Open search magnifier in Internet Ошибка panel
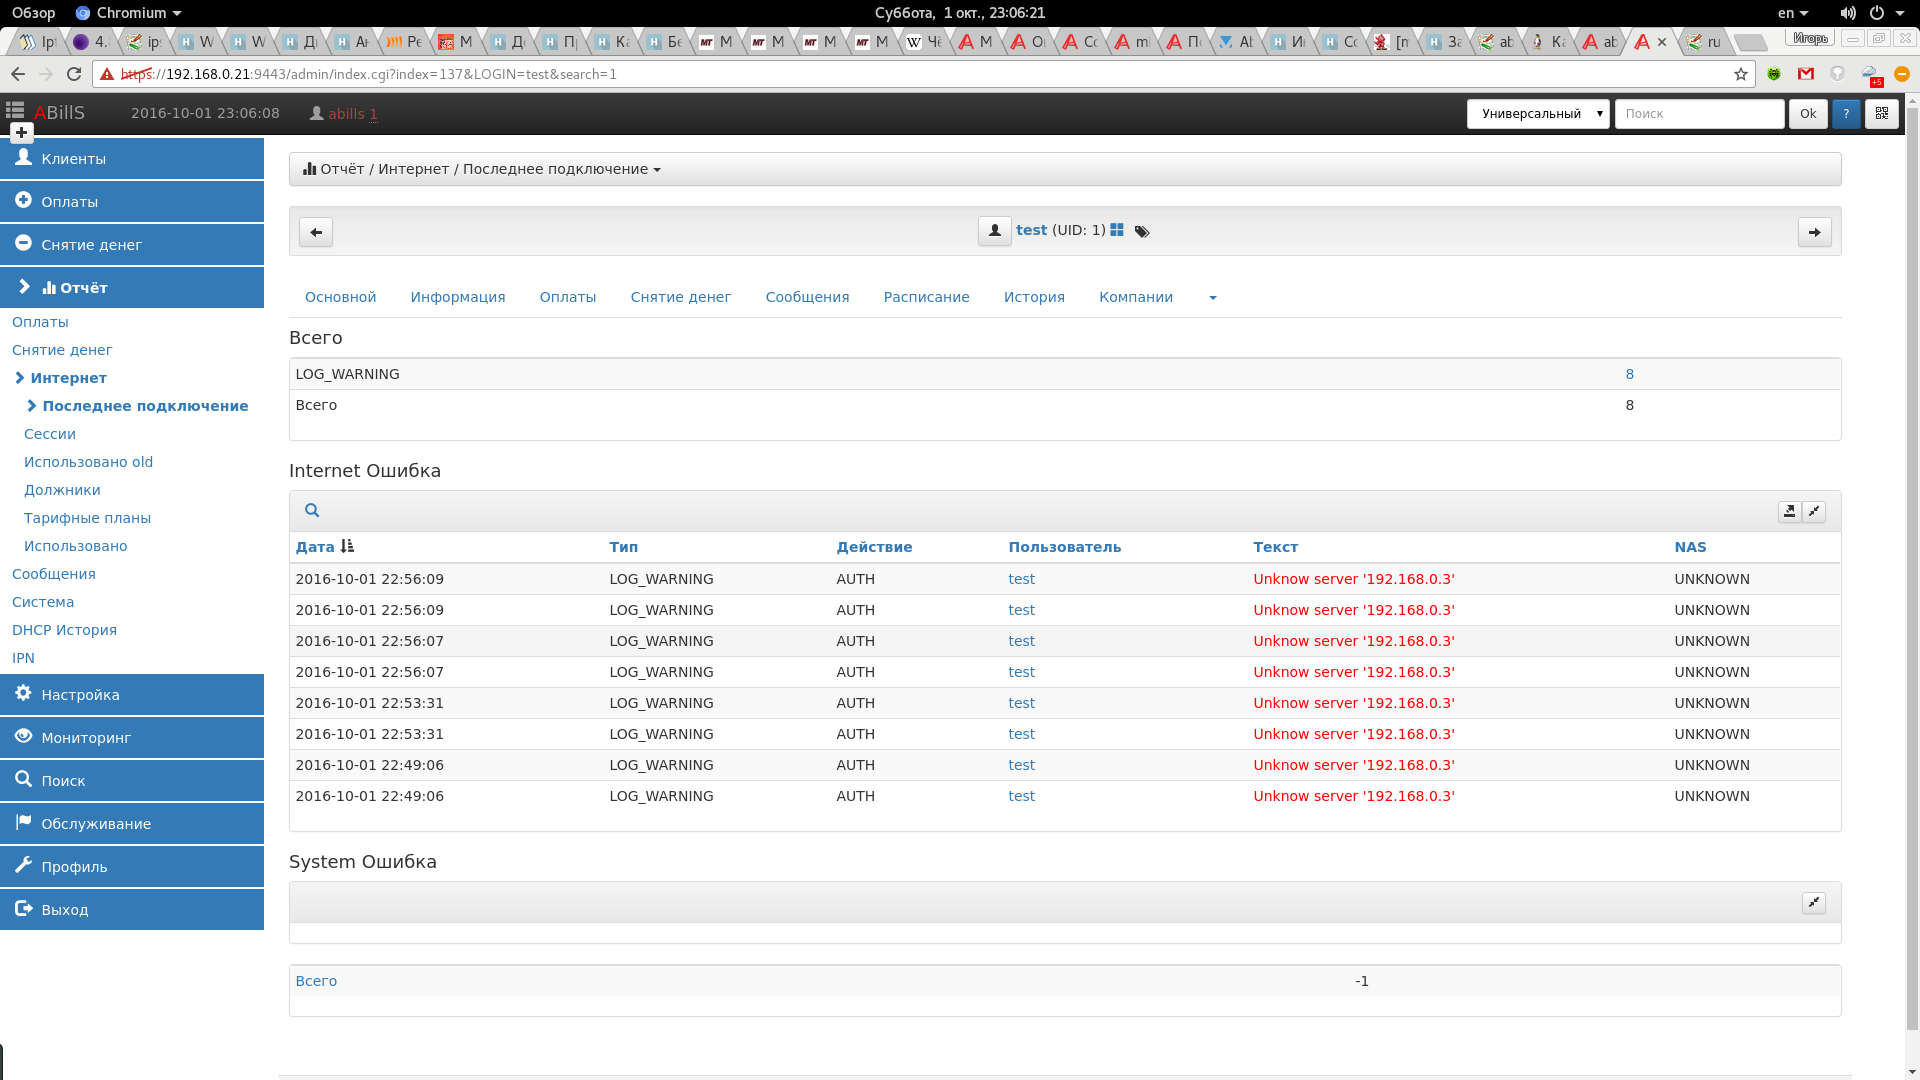 pos(312,510)
